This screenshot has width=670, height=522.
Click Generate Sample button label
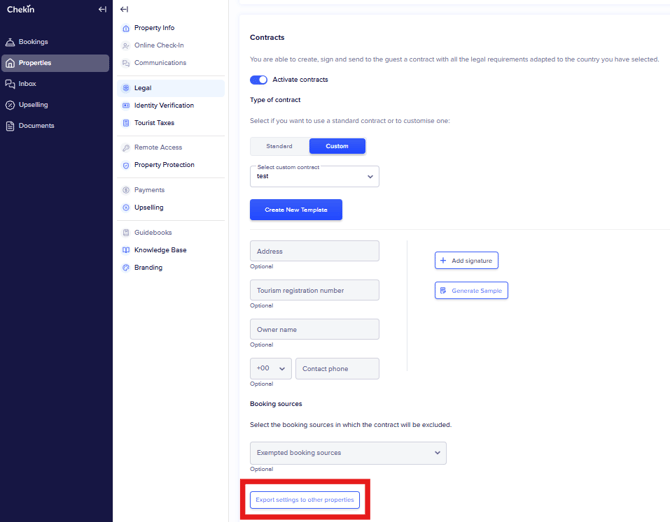(476, 290)
